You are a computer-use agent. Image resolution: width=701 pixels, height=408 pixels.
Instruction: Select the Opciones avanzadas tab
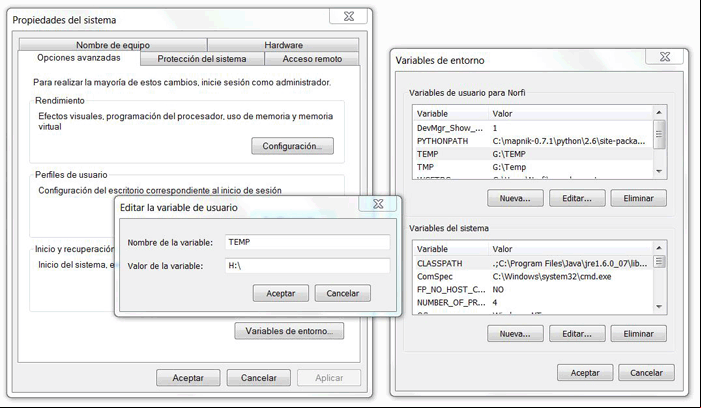[79, 58]
